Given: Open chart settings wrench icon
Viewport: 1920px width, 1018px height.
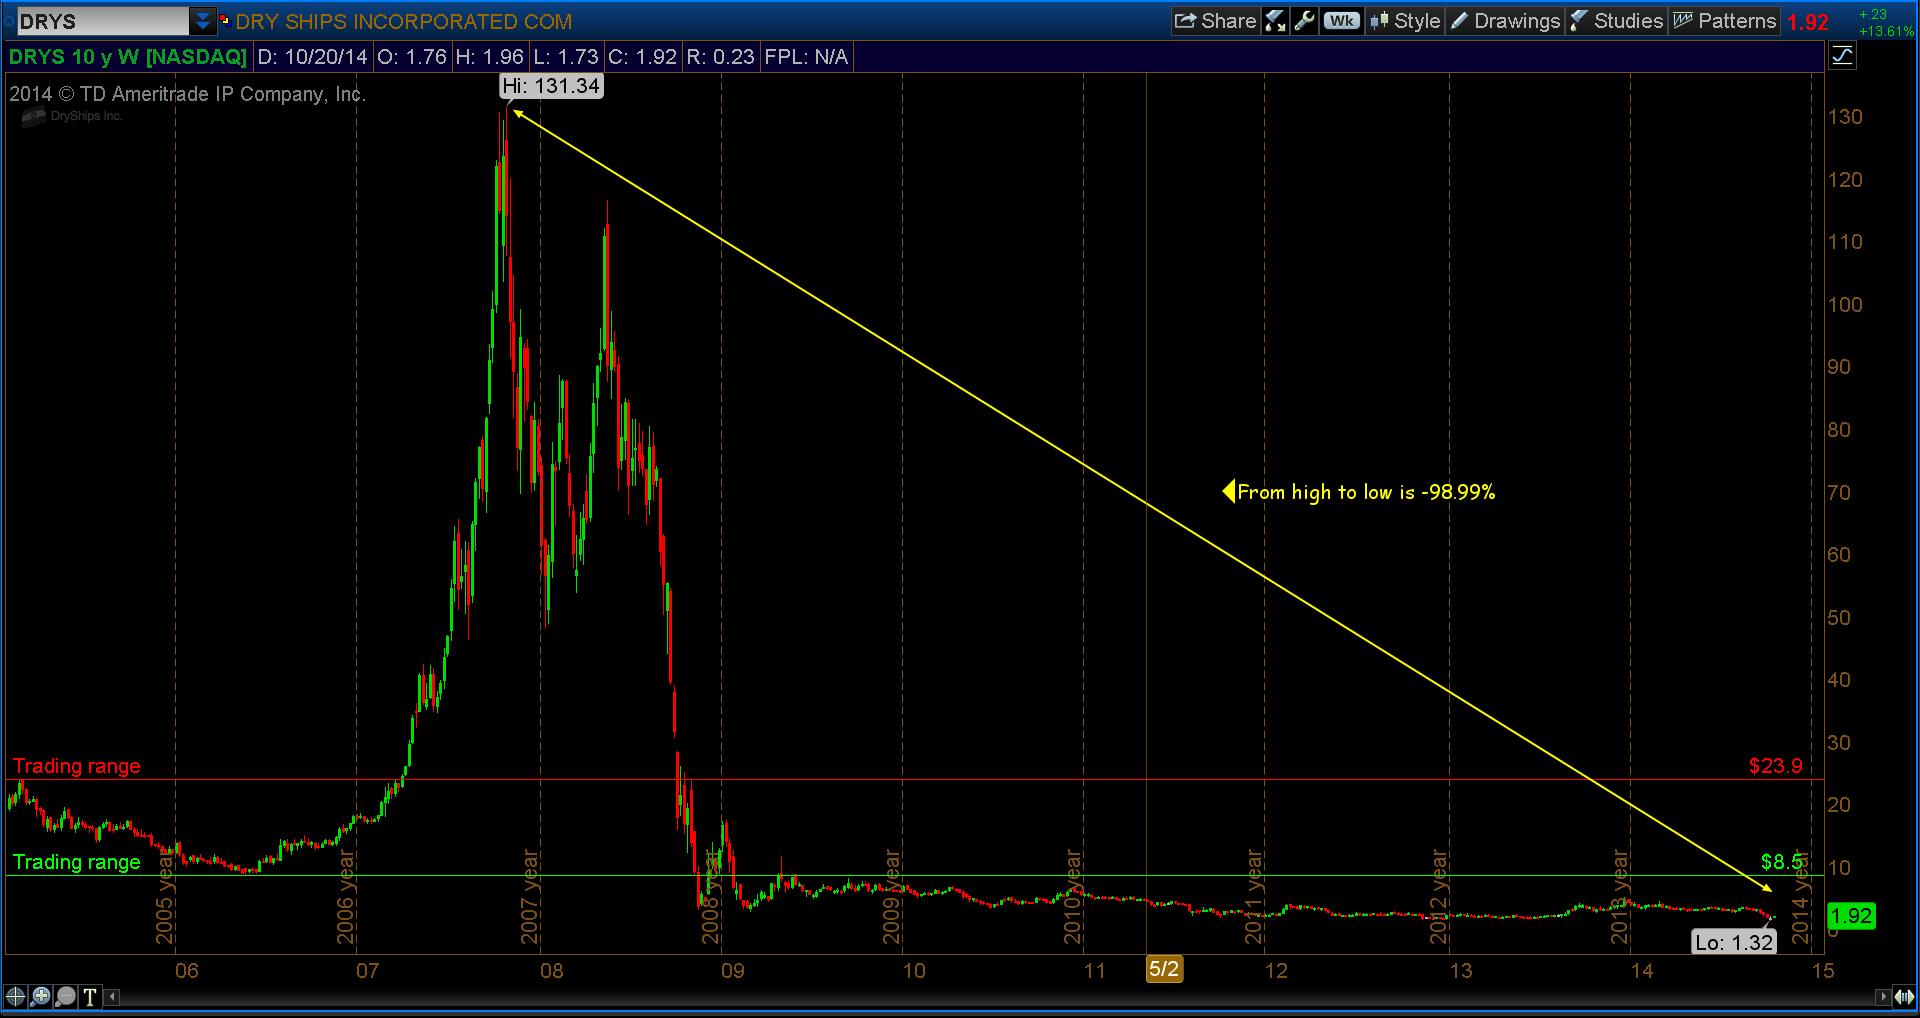Looking at the screenshot, I should click(x=1304, y=21).
